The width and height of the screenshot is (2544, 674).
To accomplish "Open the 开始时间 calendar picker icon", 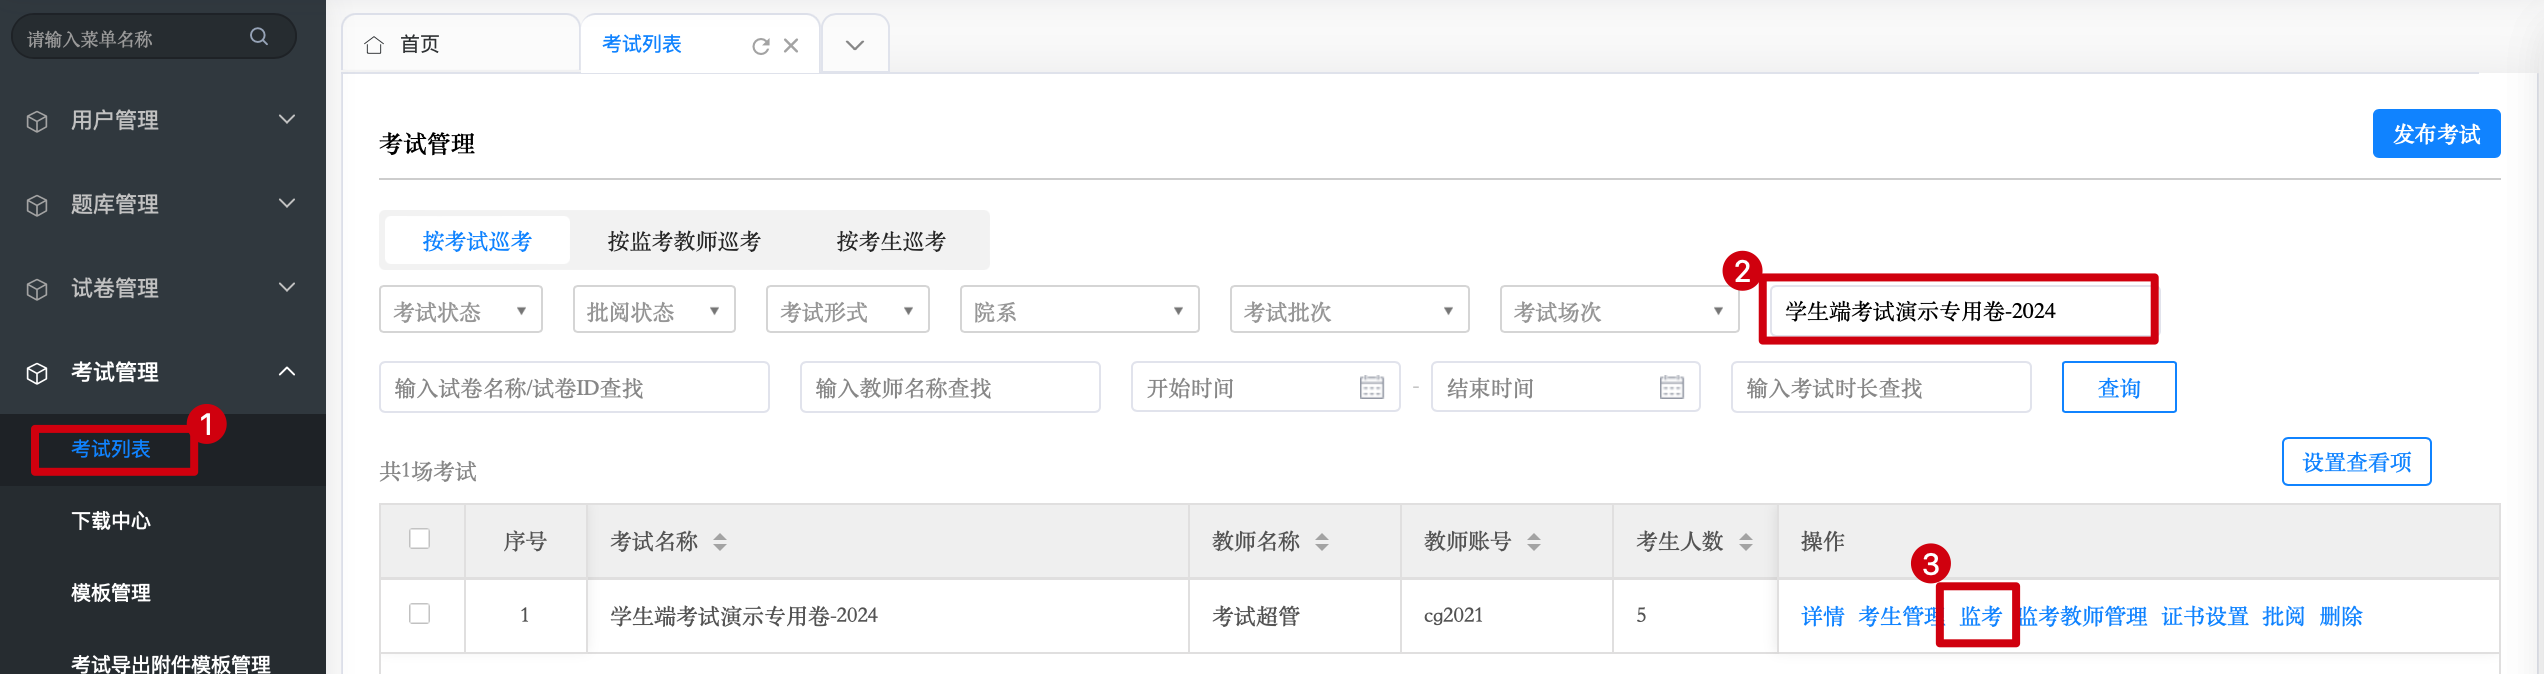I will [x=1372, y=388].
